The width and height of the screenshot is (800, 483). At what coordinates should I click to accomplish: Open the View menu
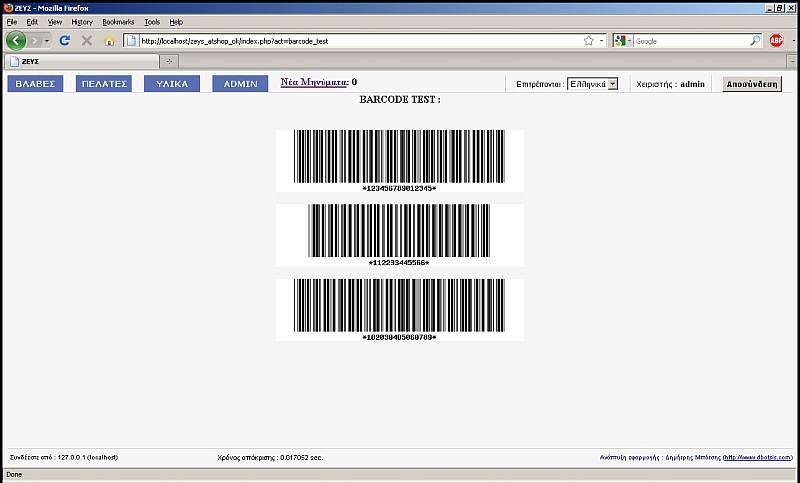click(55, 22)
